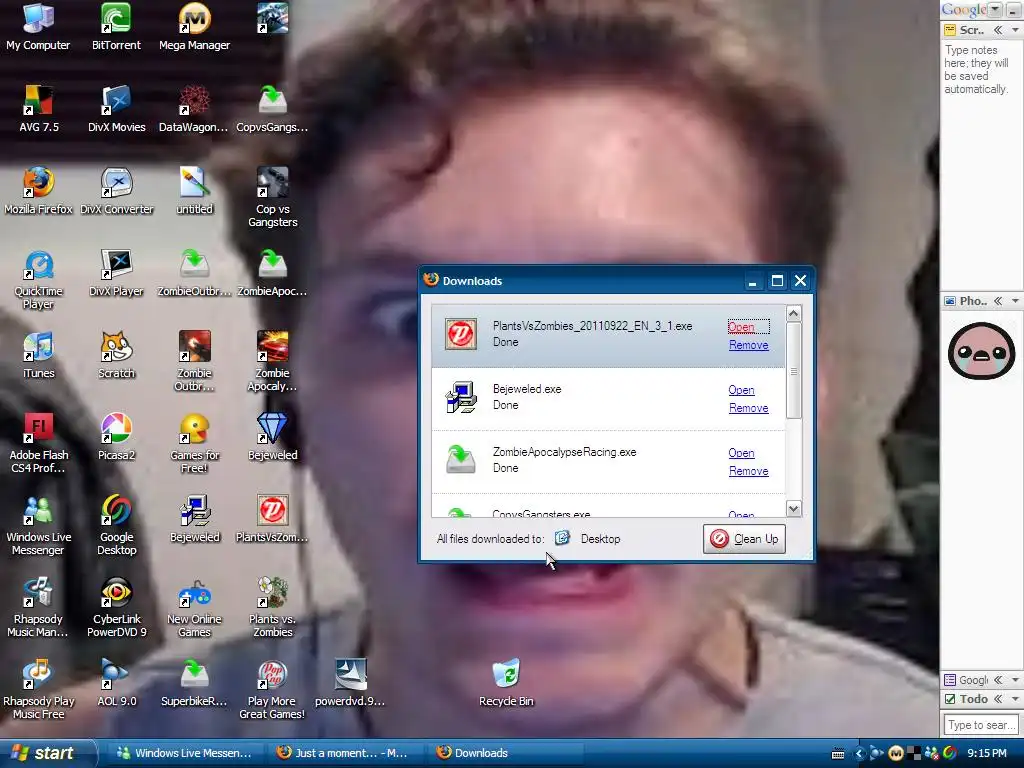This screenshot has width=1024, height=768.
Task: Click the Clean Up button
Action: (744, 539)
